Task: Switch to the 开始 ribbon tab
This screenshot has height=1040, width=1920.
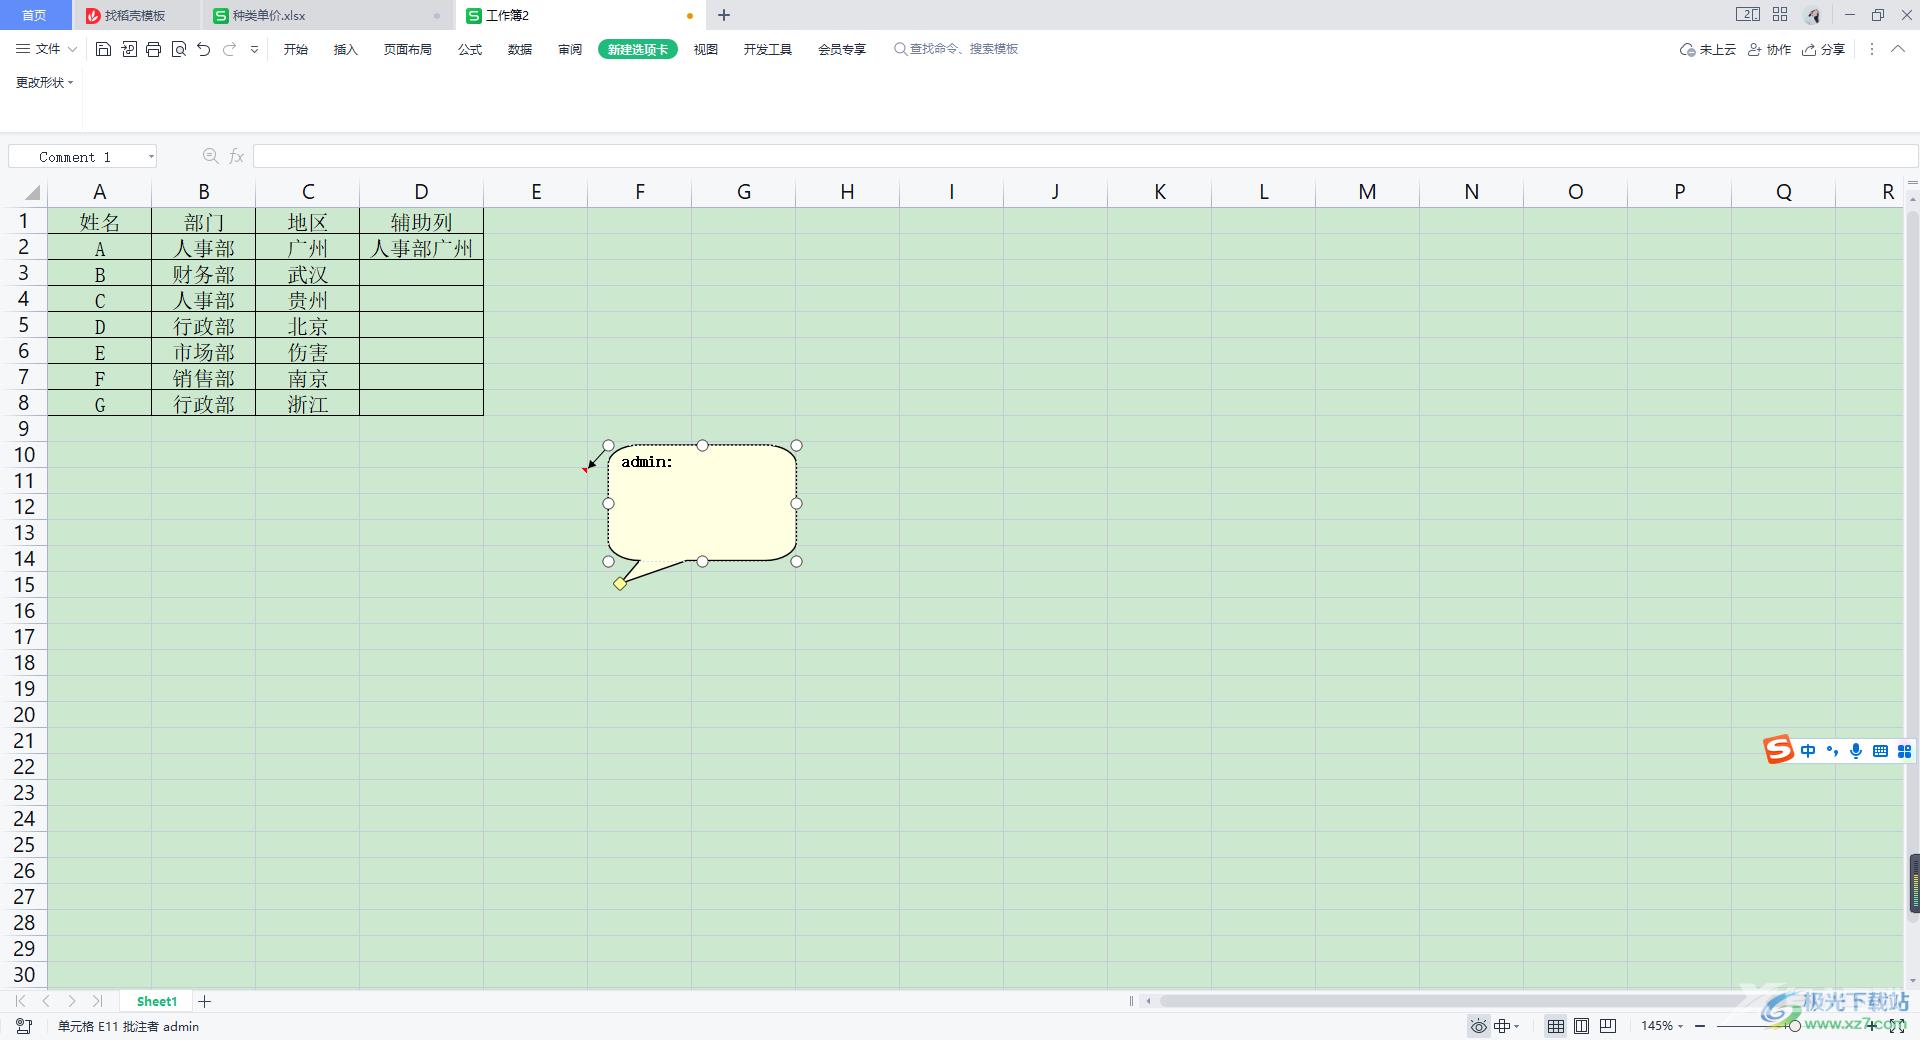Action: point(296,49)
